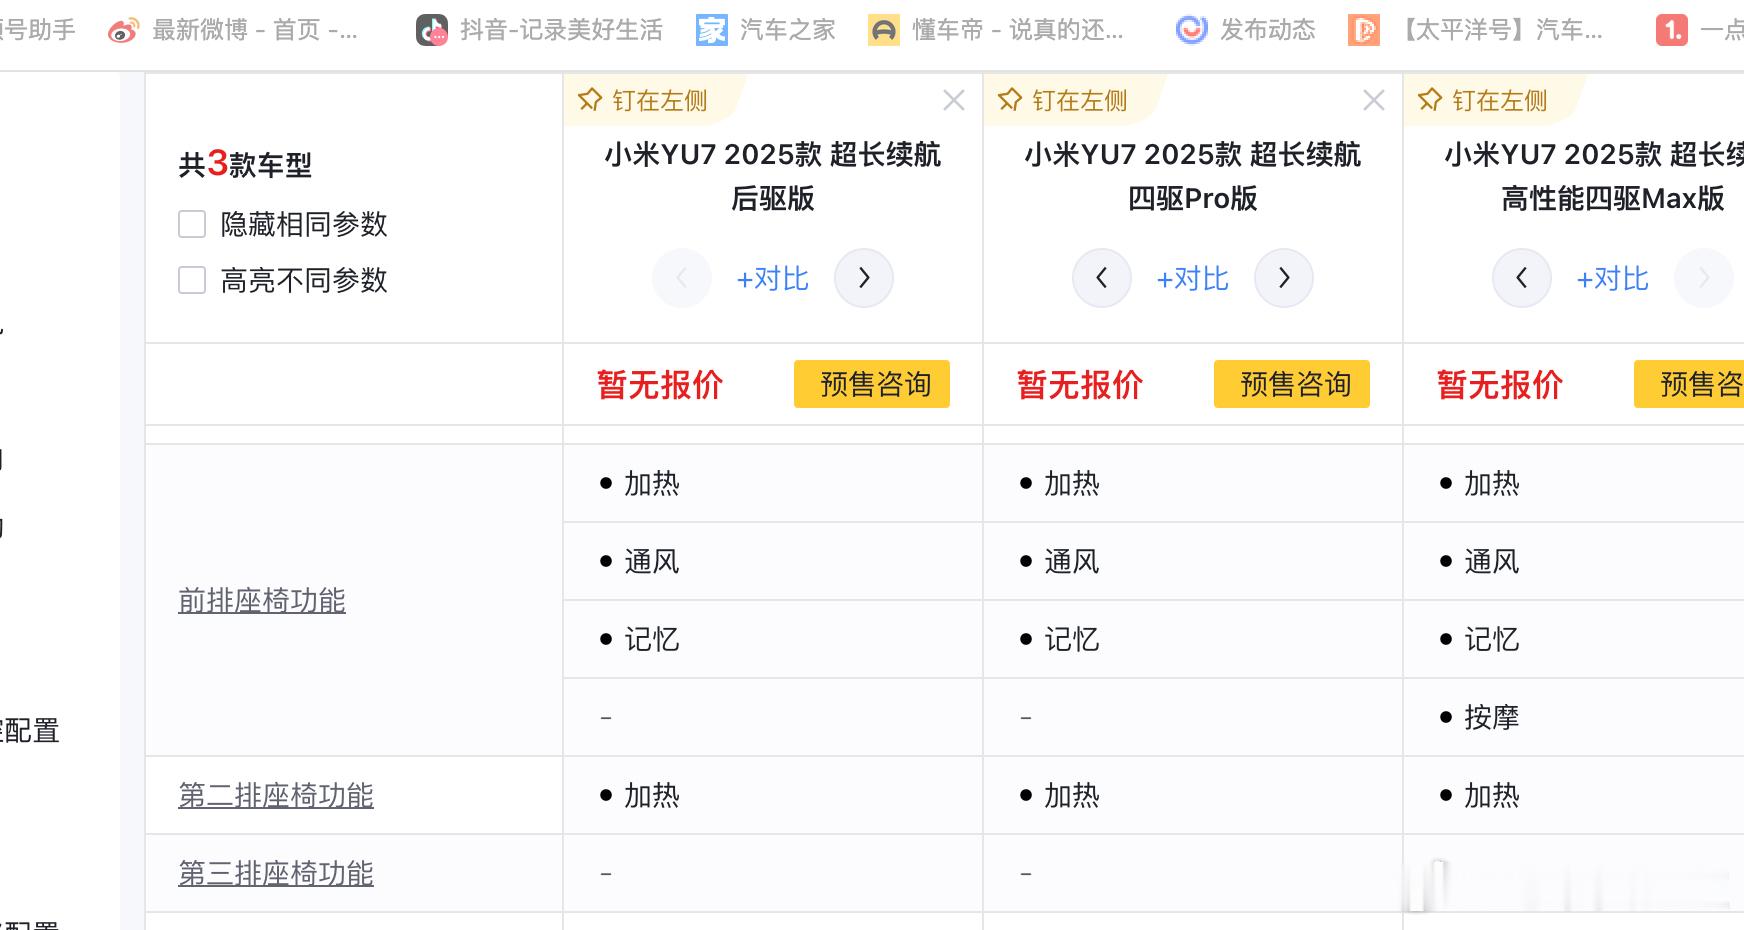Open 第三排座椅功能 parameter link

276,873
